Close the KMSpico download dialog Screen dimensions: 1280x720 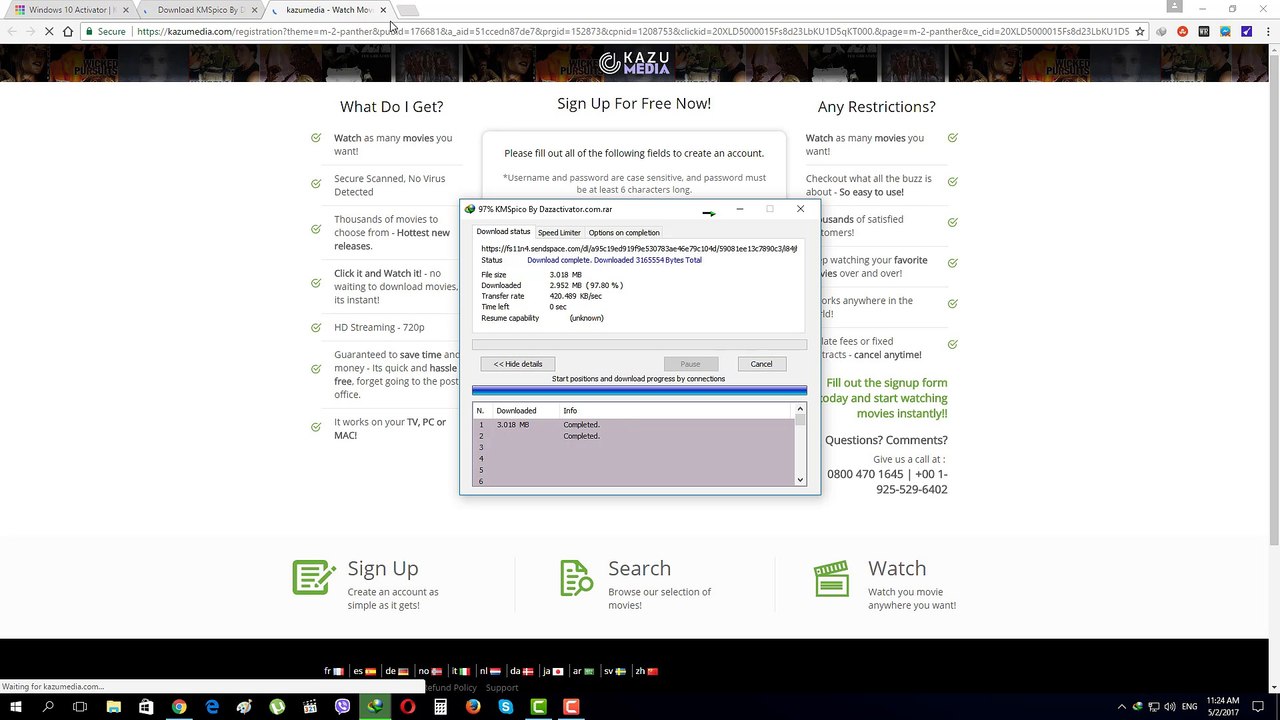(x=800, y=209)
